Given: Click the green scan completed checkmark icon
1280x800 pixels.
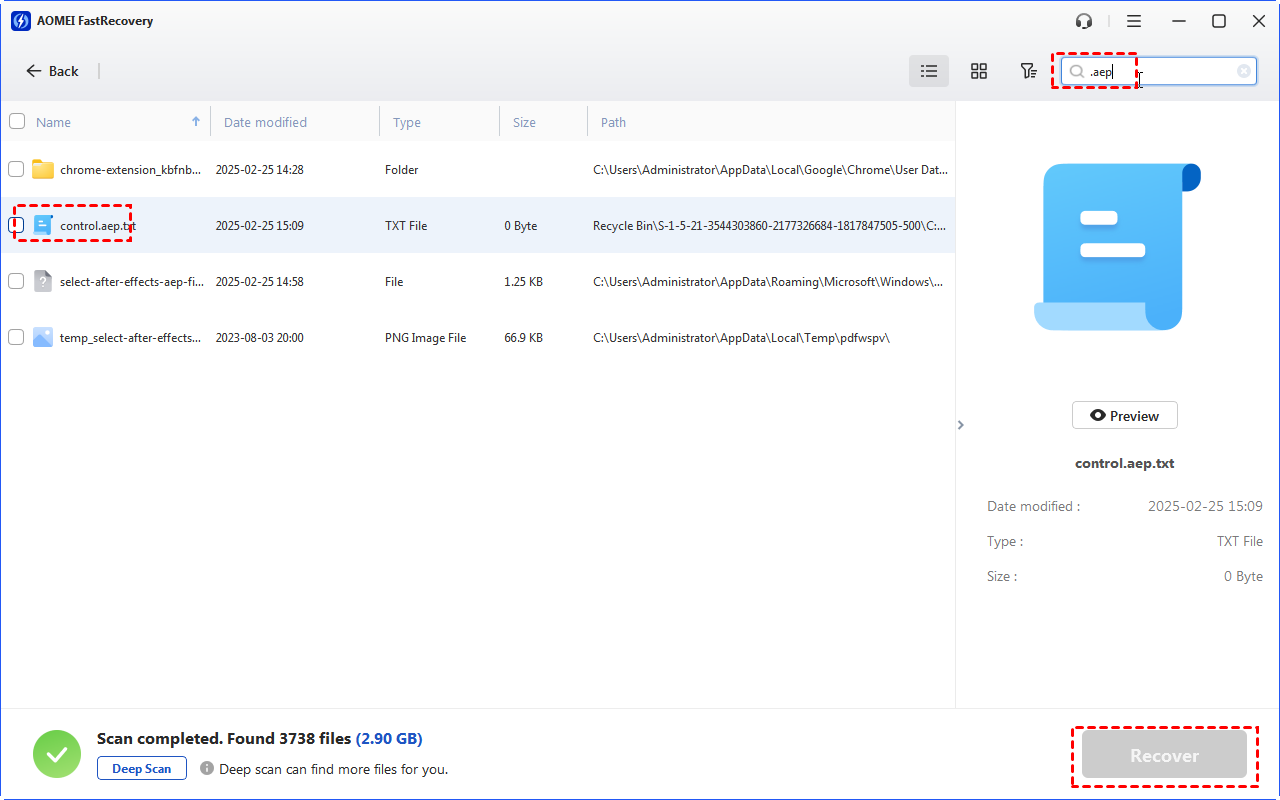Looking at the screenshot, I should click(x=57, y=754).
